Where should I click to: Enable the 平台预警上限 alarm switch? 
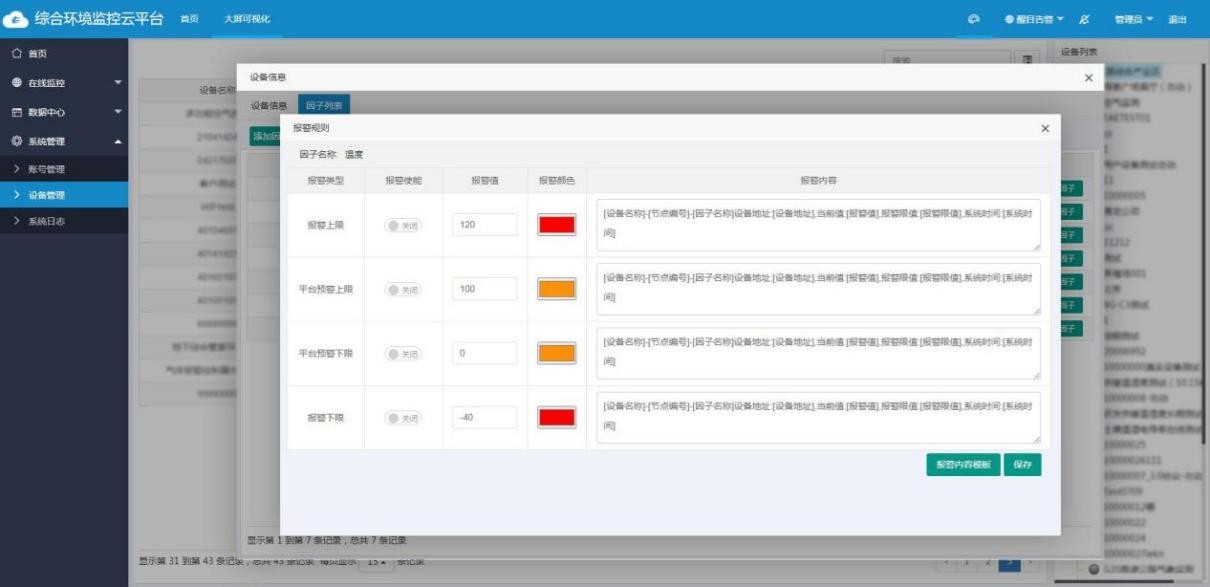tap(403, 289)
